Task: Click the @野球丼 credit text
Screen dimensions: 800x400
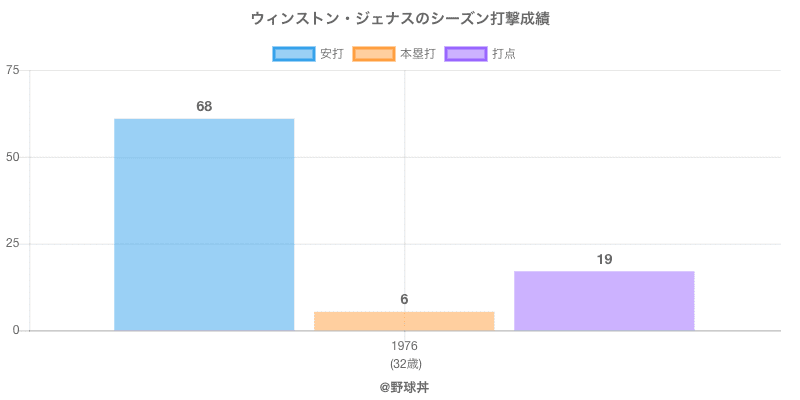Action: pyautogui.click(x=404, y=386)
